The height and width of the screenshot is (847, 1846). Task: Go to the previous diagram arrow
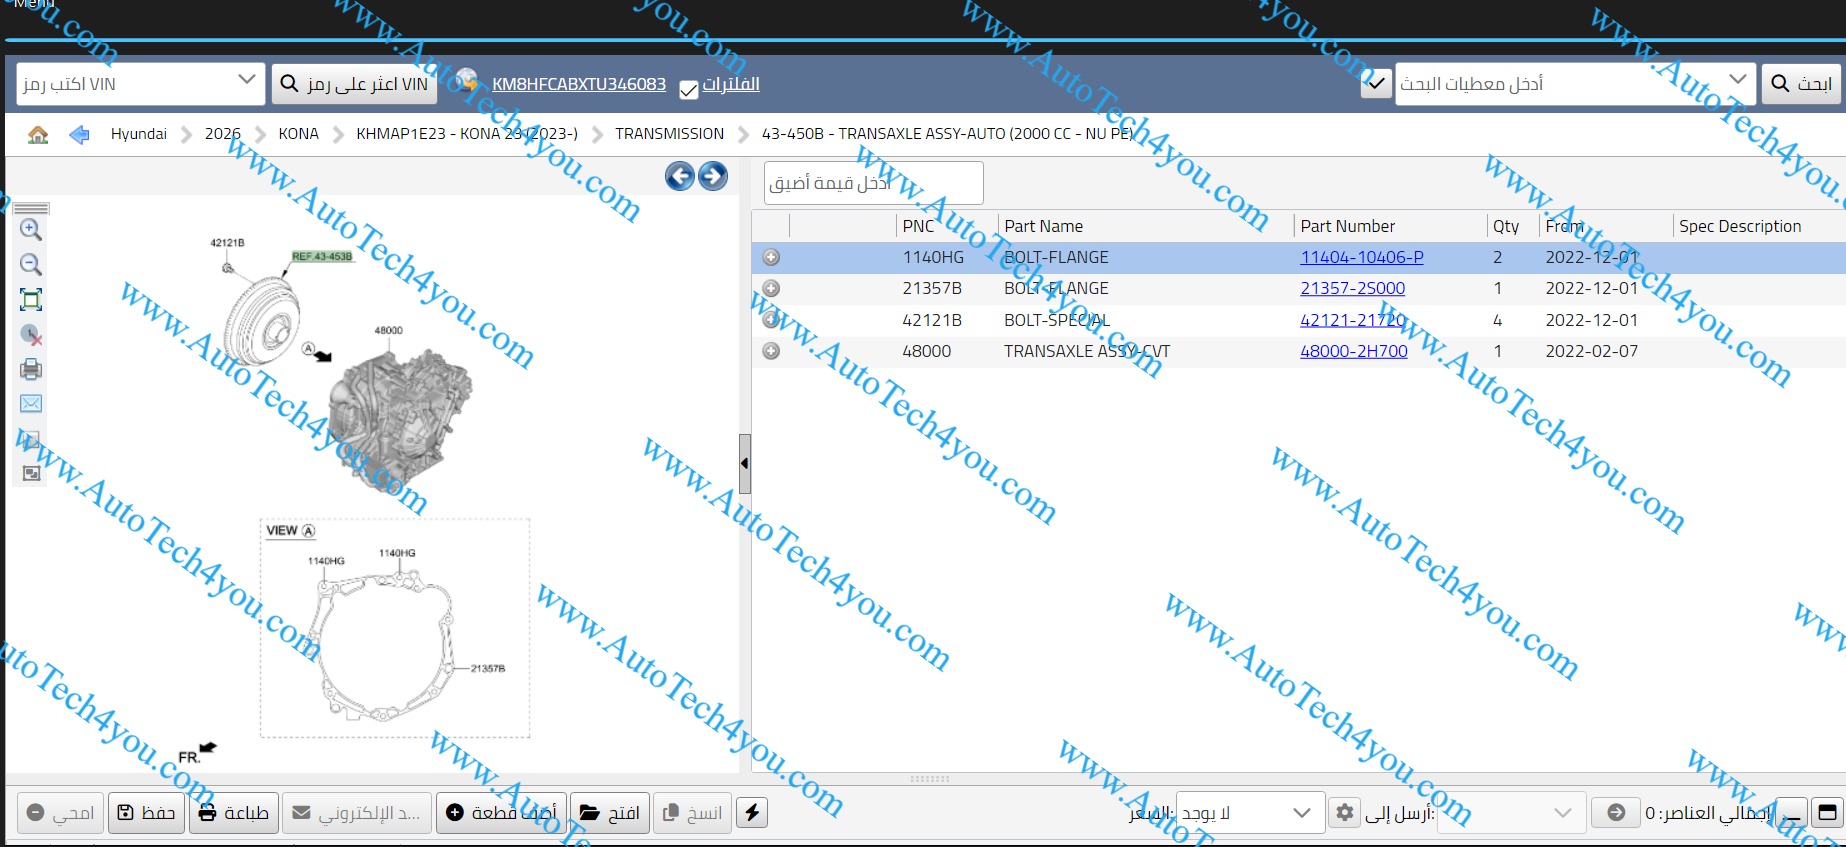[680, 177]
